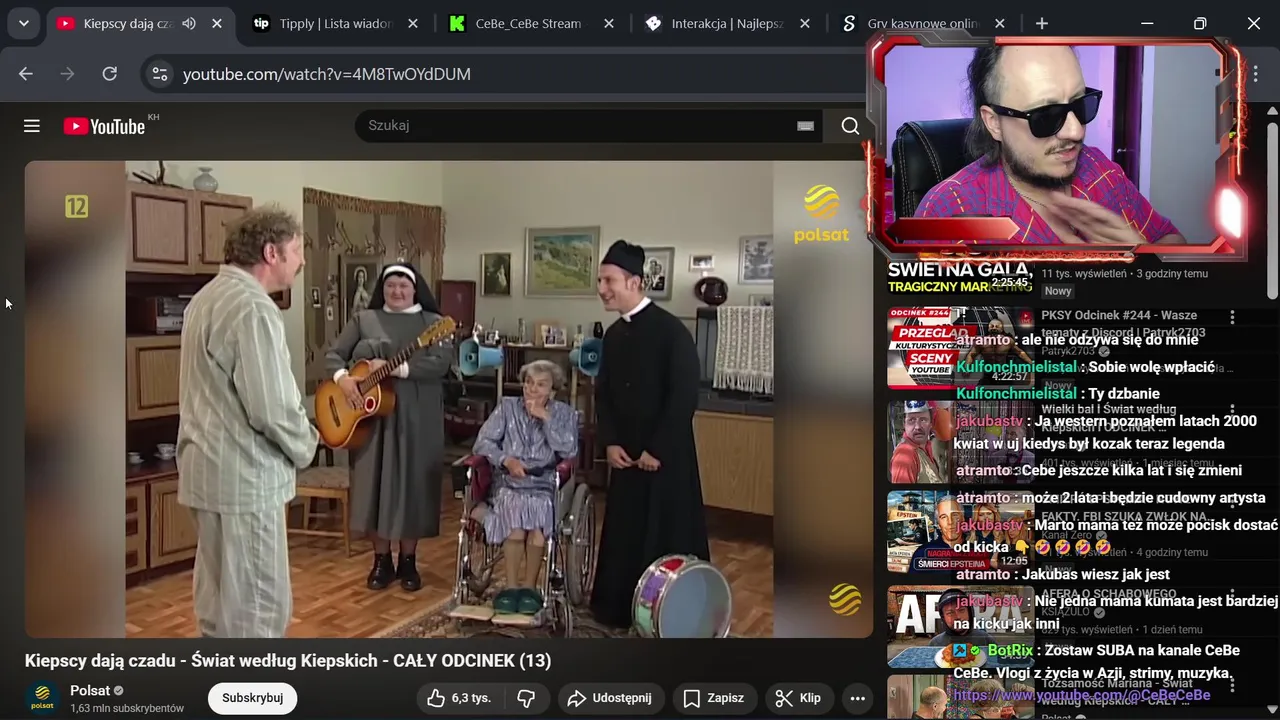Close the Kiepscy dają czadu tab

coord(217,23)
